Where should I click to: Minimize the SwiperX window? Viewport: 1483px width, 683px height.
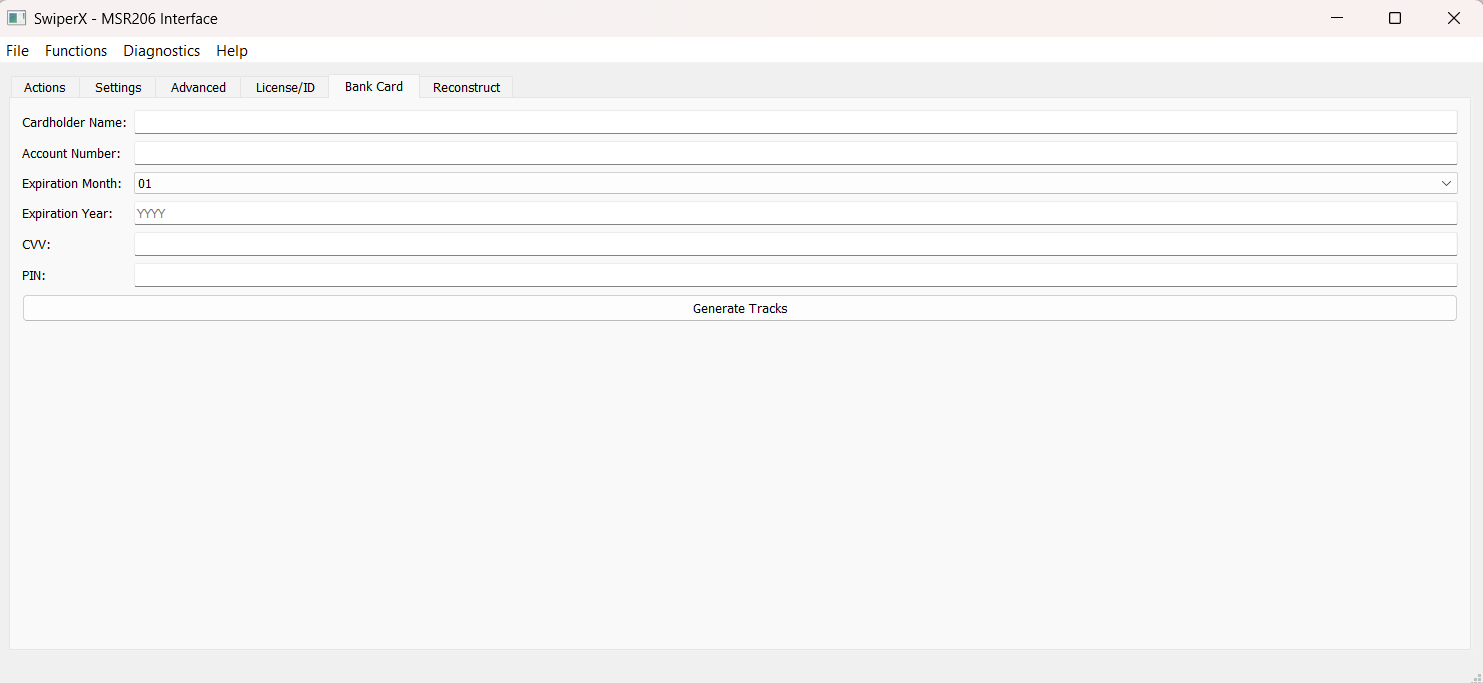click(x=1336, y=18)
